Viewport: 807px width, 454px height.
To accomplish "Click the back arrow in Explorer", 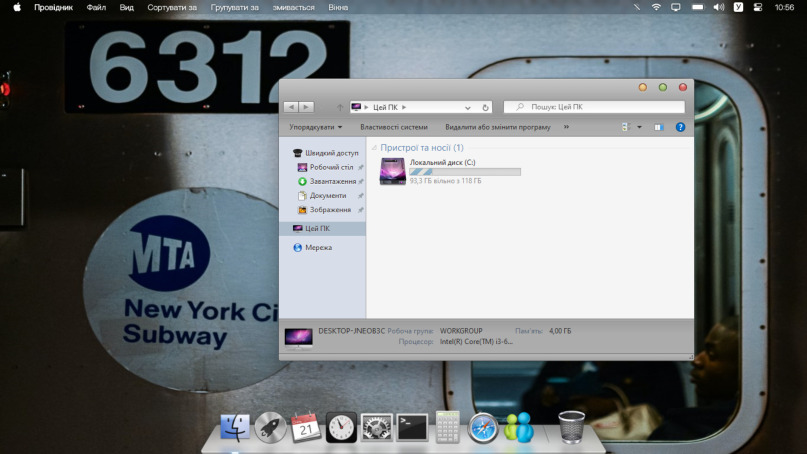I will click(x=291, y=107).
